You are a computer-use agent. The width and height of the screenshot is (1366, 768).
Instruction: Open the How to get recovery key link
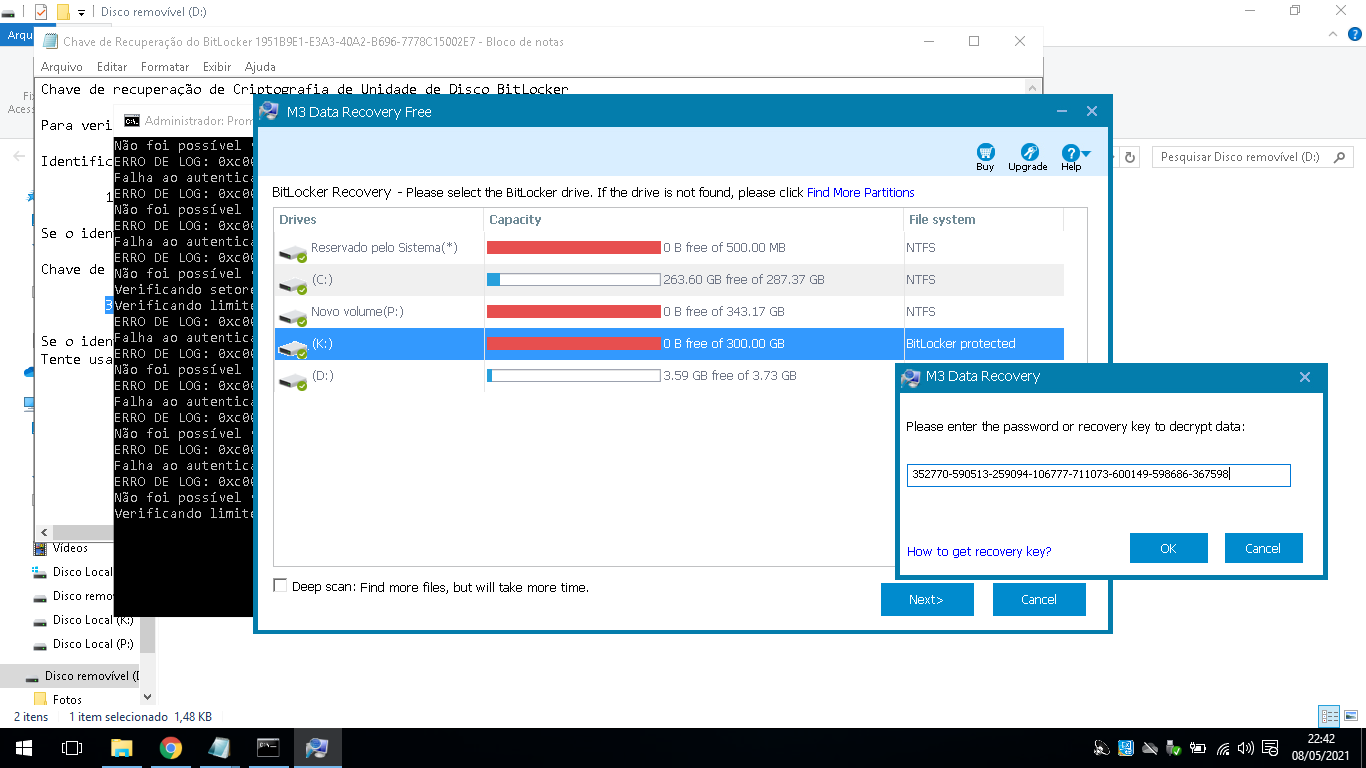tap(979, 551)
